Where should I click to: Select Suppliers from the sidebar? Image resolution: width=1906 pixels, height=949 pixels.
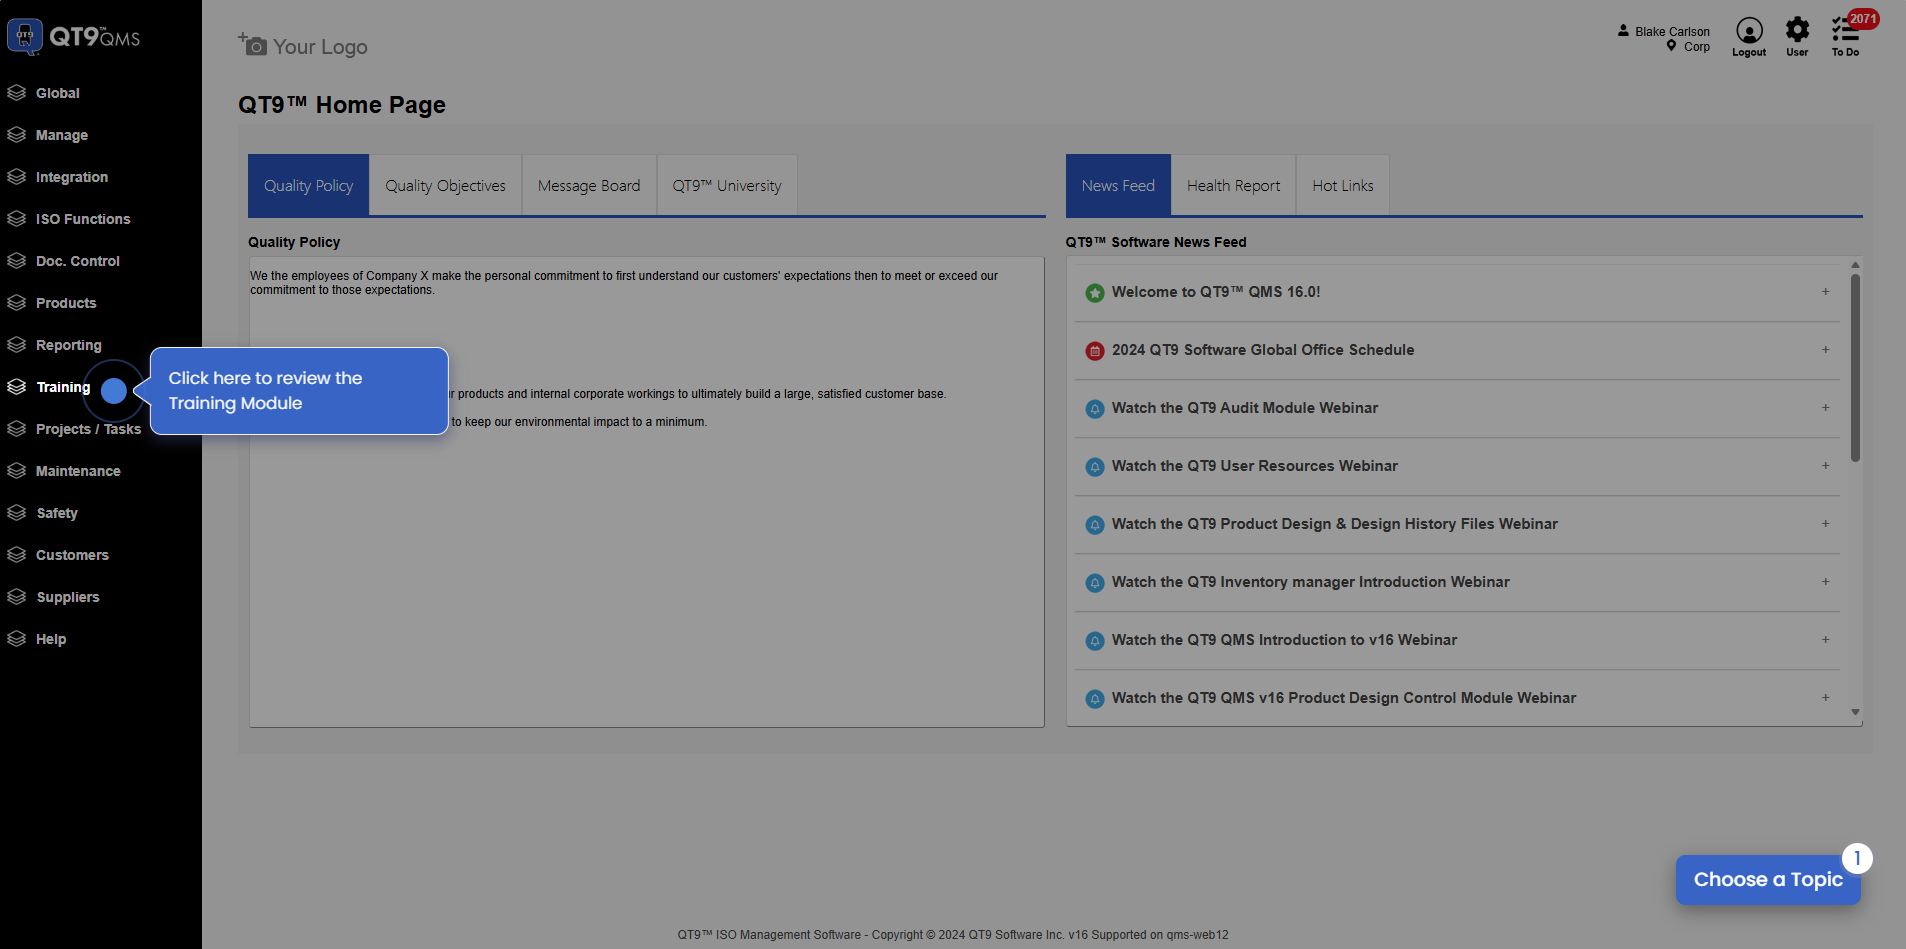(x=67, y=597)
